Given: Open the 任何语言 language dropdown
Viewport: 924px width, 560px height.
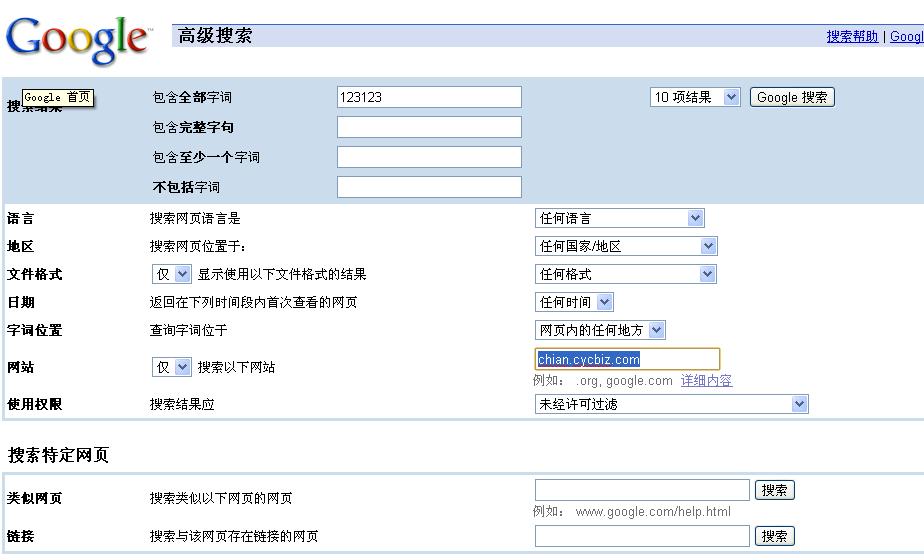Looking at the screenshot, I should click(x=619, y=218).
